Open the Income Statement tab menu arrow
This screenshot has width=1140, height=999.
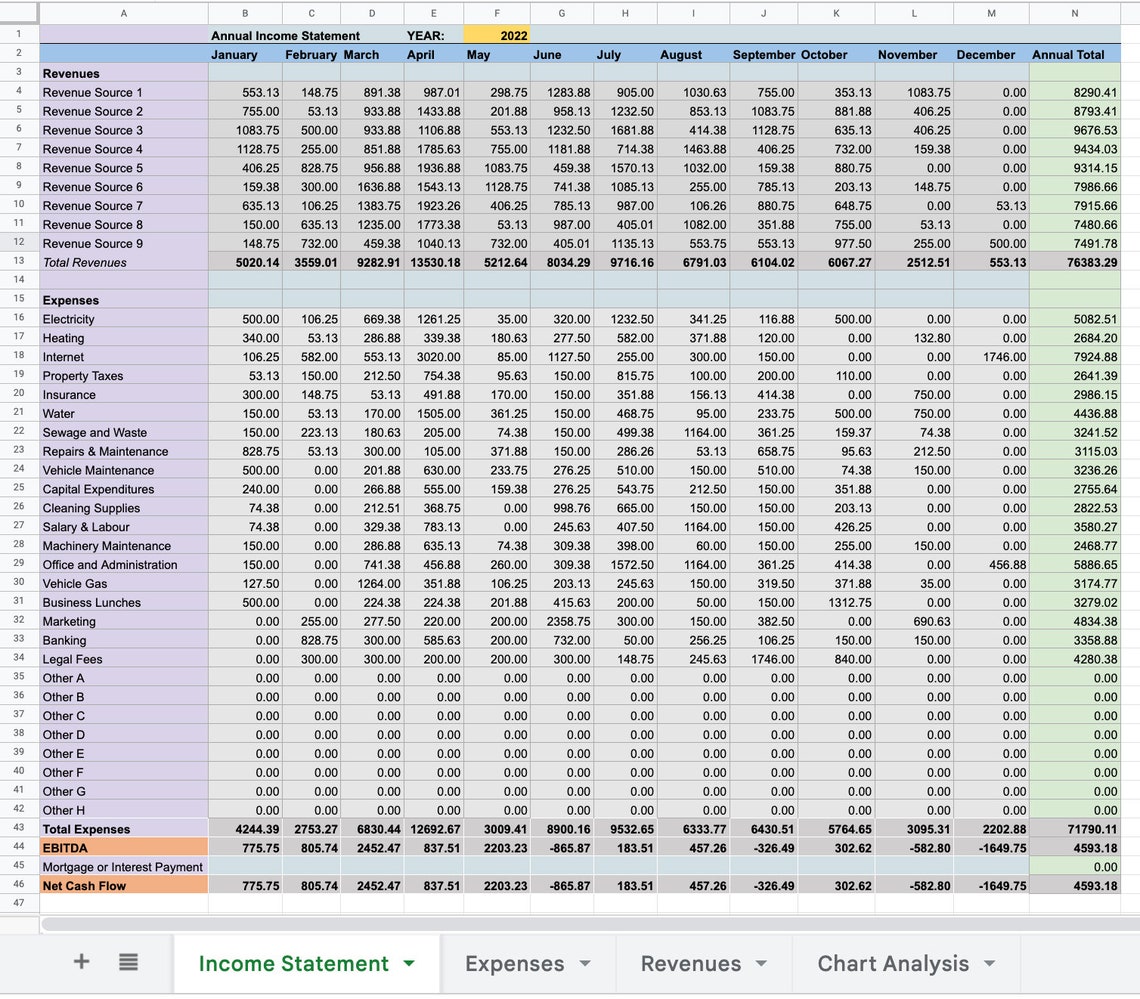point(409,963)
